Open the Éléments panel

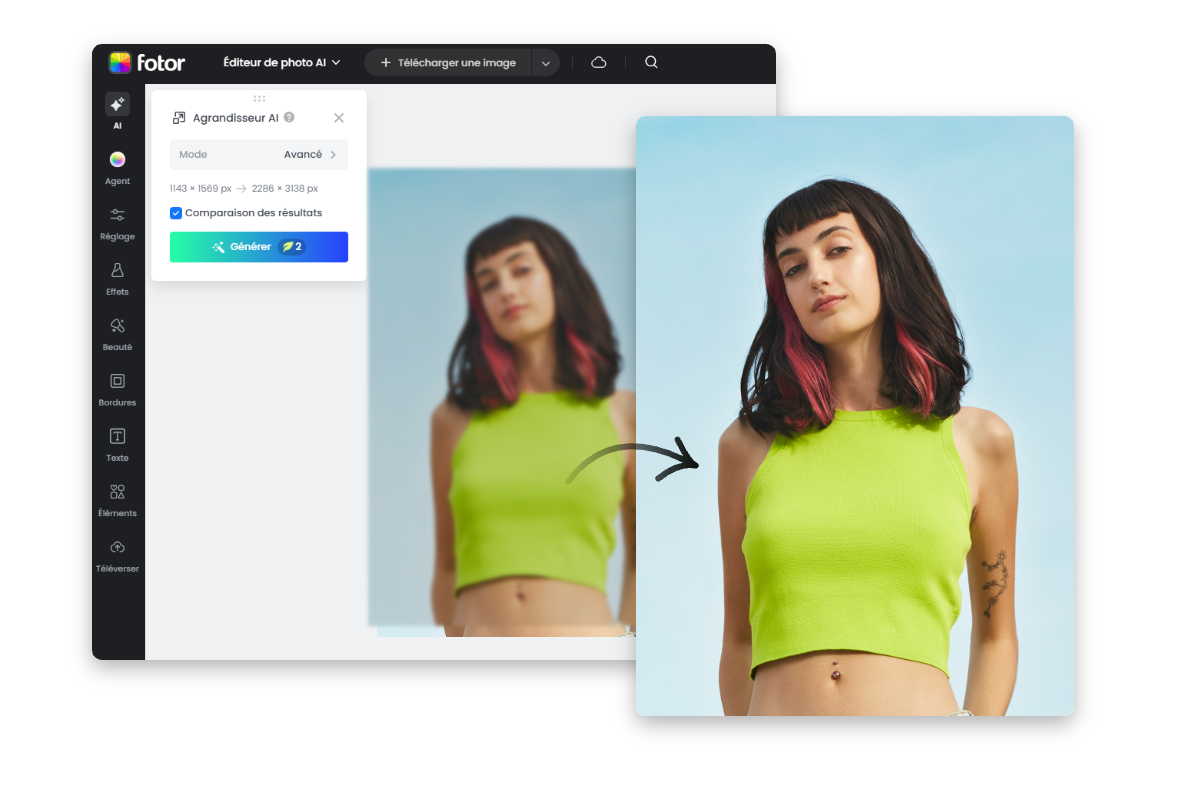(x=117, y=492)
